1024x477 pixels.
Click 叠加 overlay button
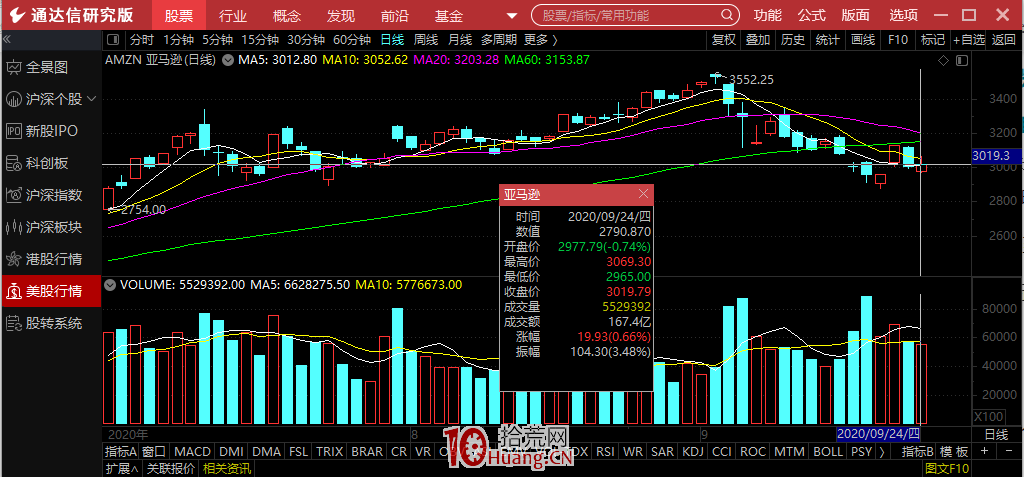(758, 40)
